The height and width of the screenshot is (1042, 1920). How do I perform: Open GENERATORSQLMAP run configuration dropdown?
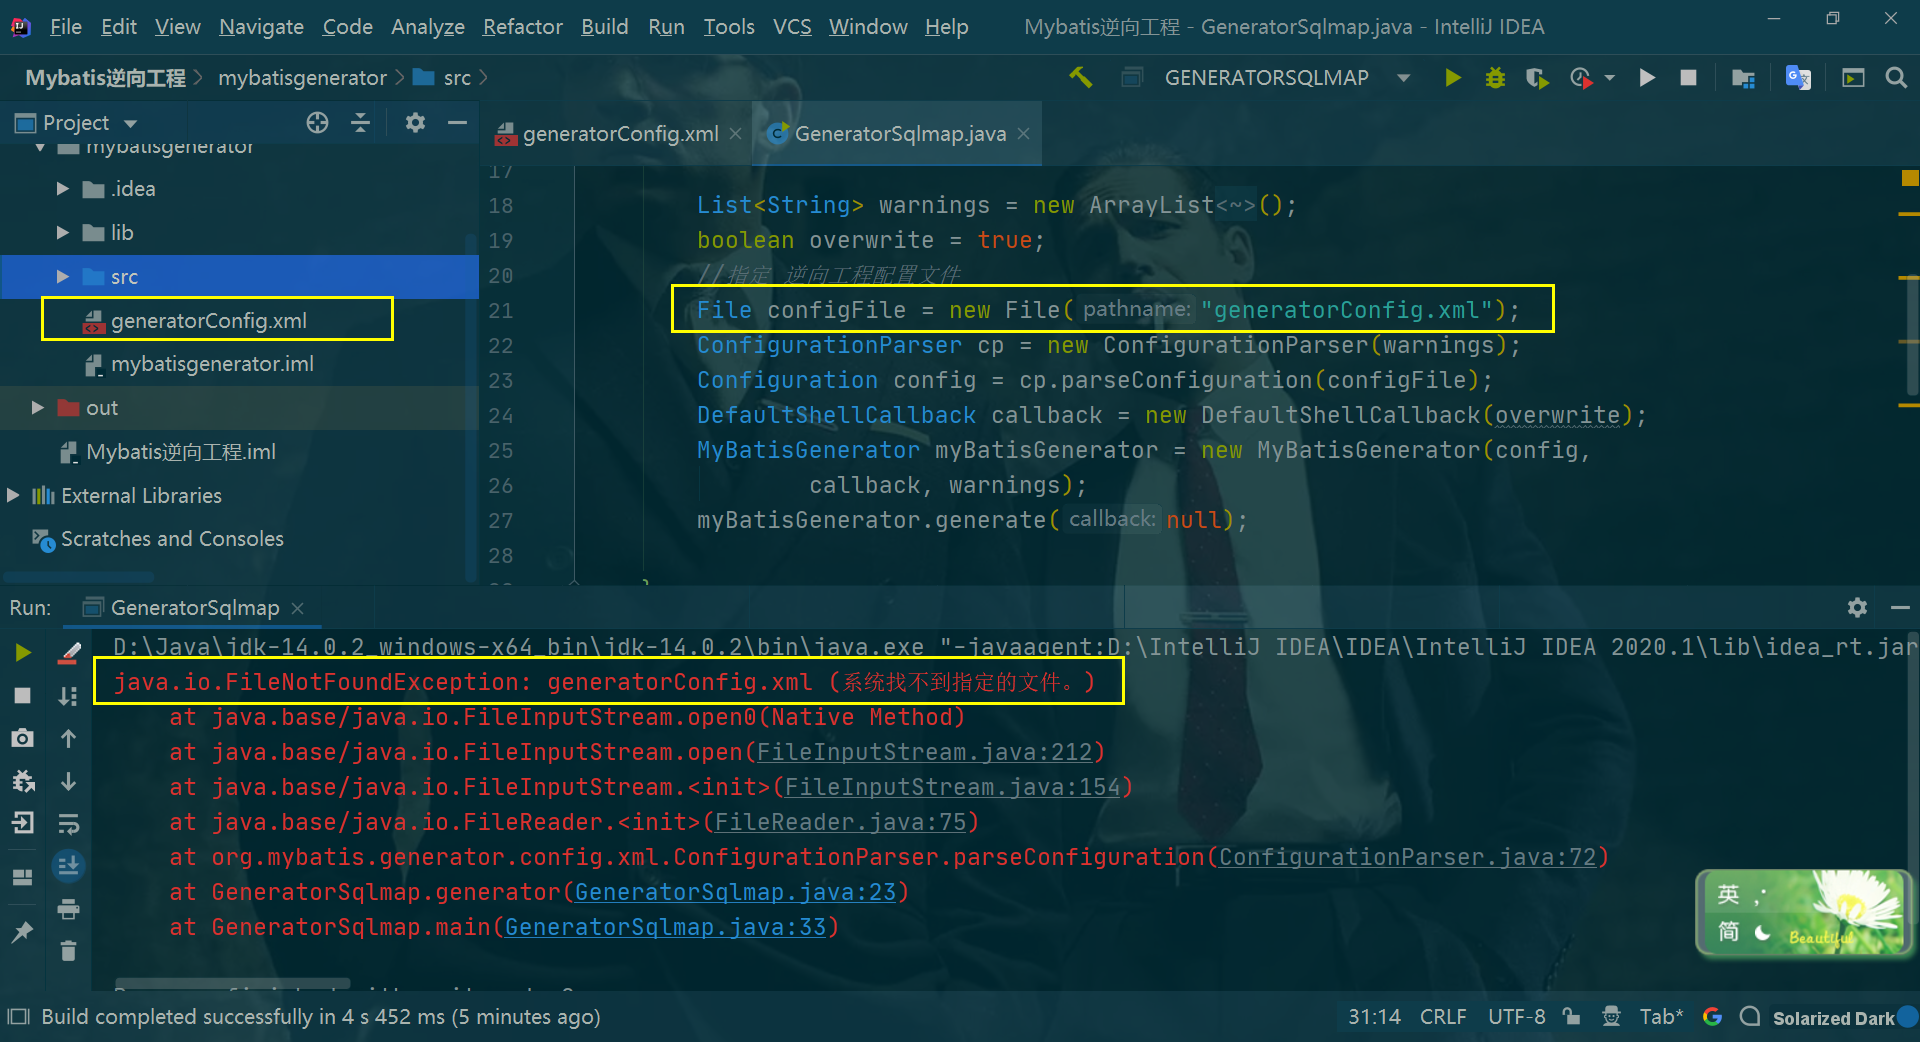coord(1404,78)
